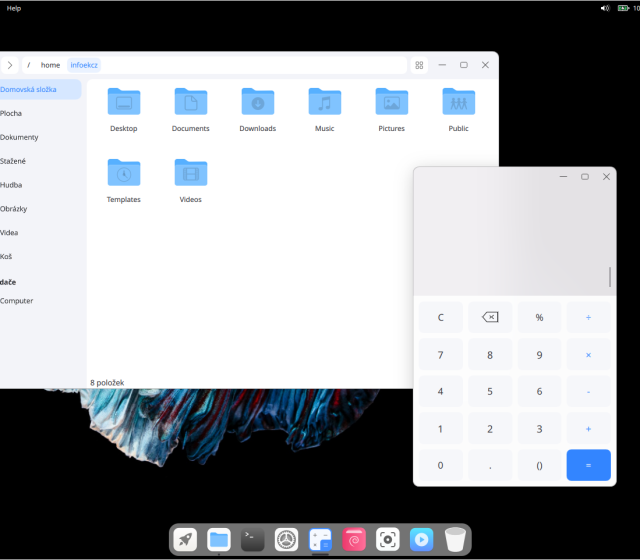Select the "home" breadcrumb in path bar
The height and width of the screenshot is (560, 640).
point(50,65)
